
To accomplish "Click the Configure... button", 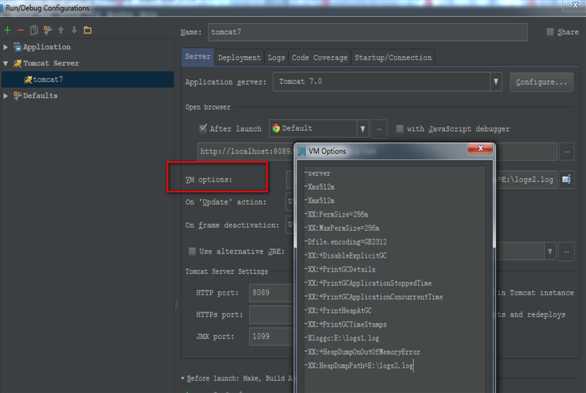I will coord(542,82).
